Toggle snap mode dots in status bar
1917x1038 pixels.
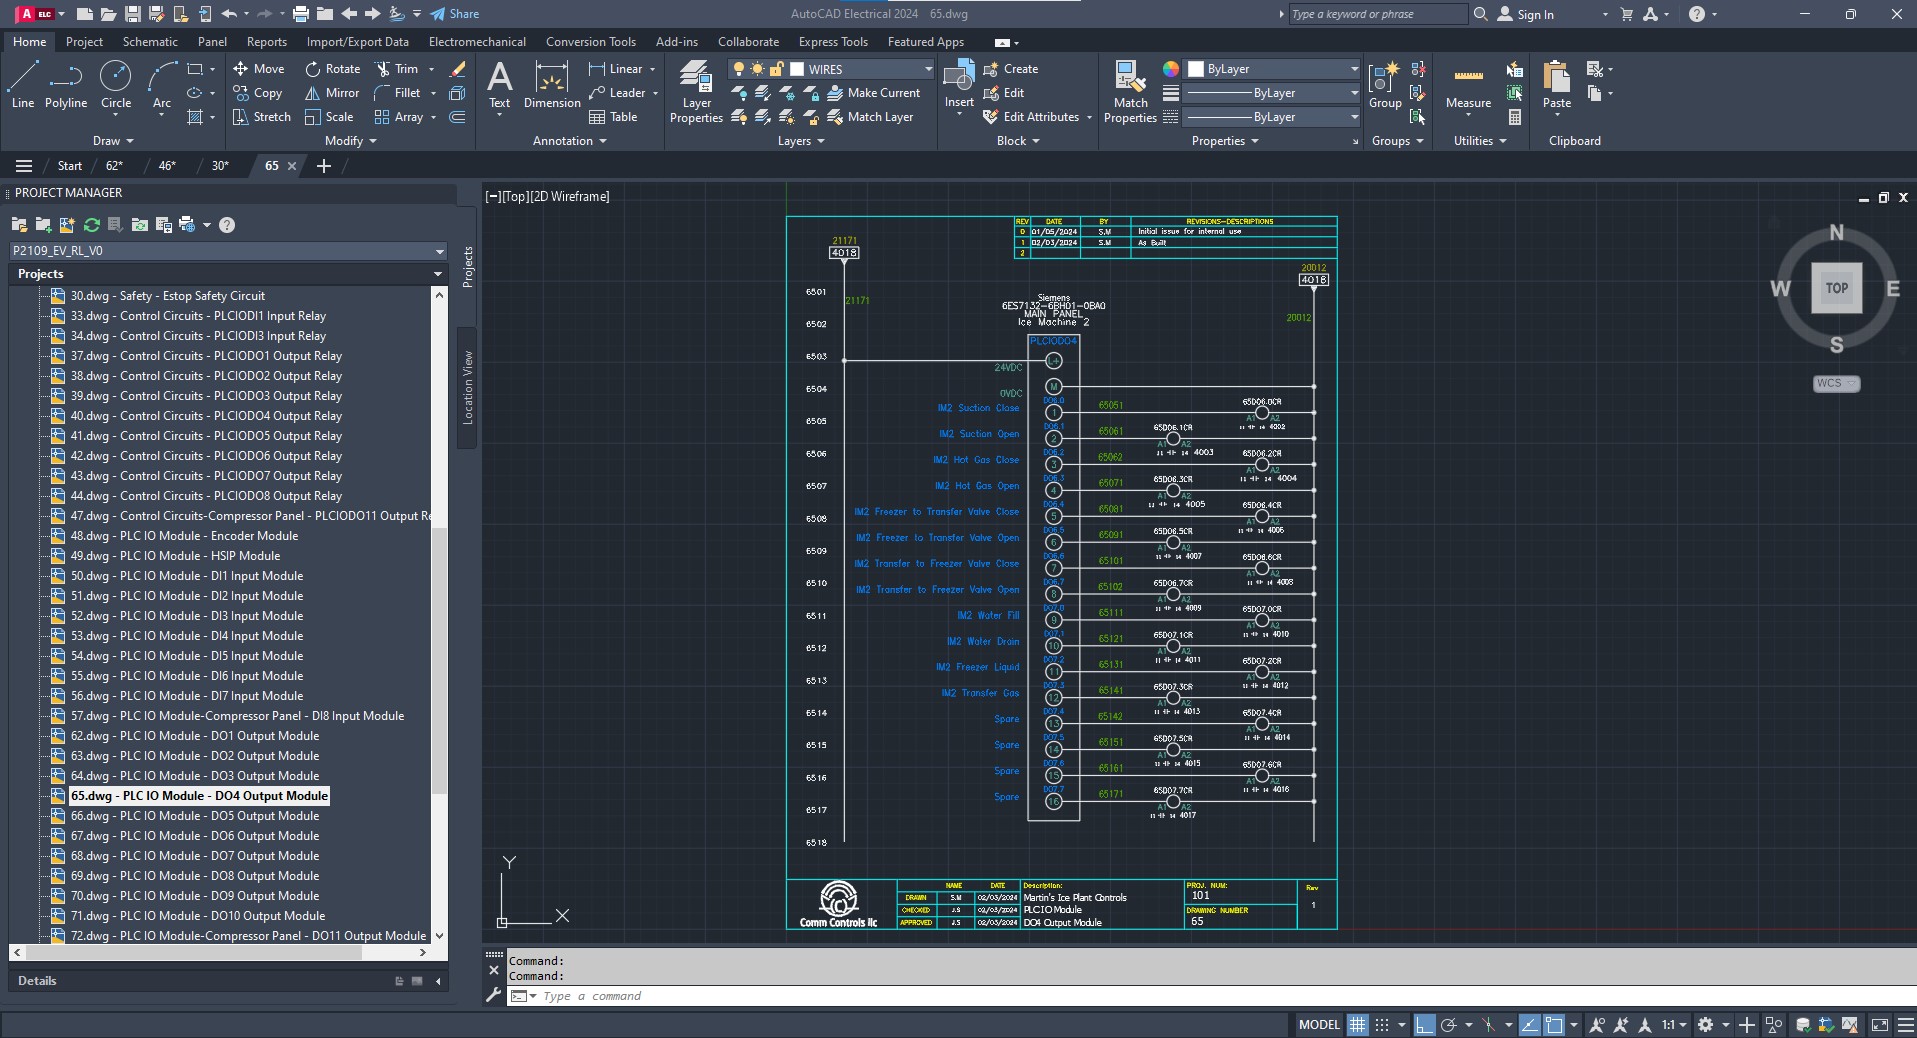coord(1382,1024)
